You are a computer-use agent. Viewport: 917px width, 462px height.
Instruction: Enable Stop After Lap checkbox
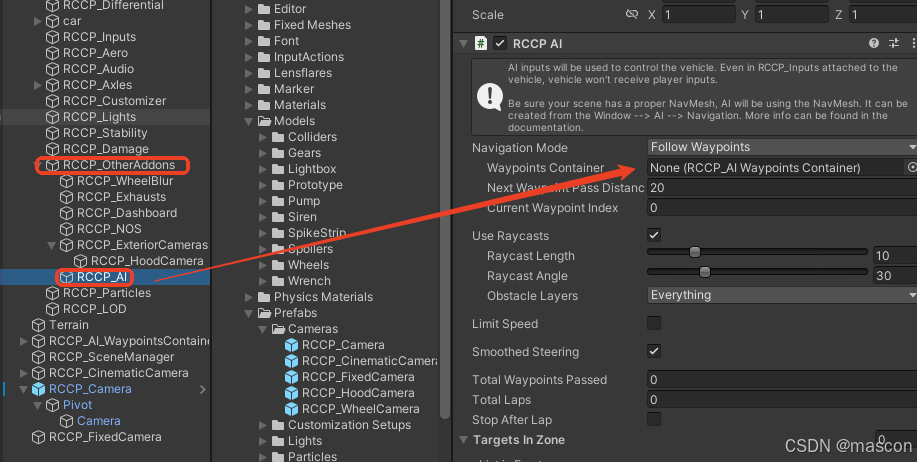(x=654, y=419)
